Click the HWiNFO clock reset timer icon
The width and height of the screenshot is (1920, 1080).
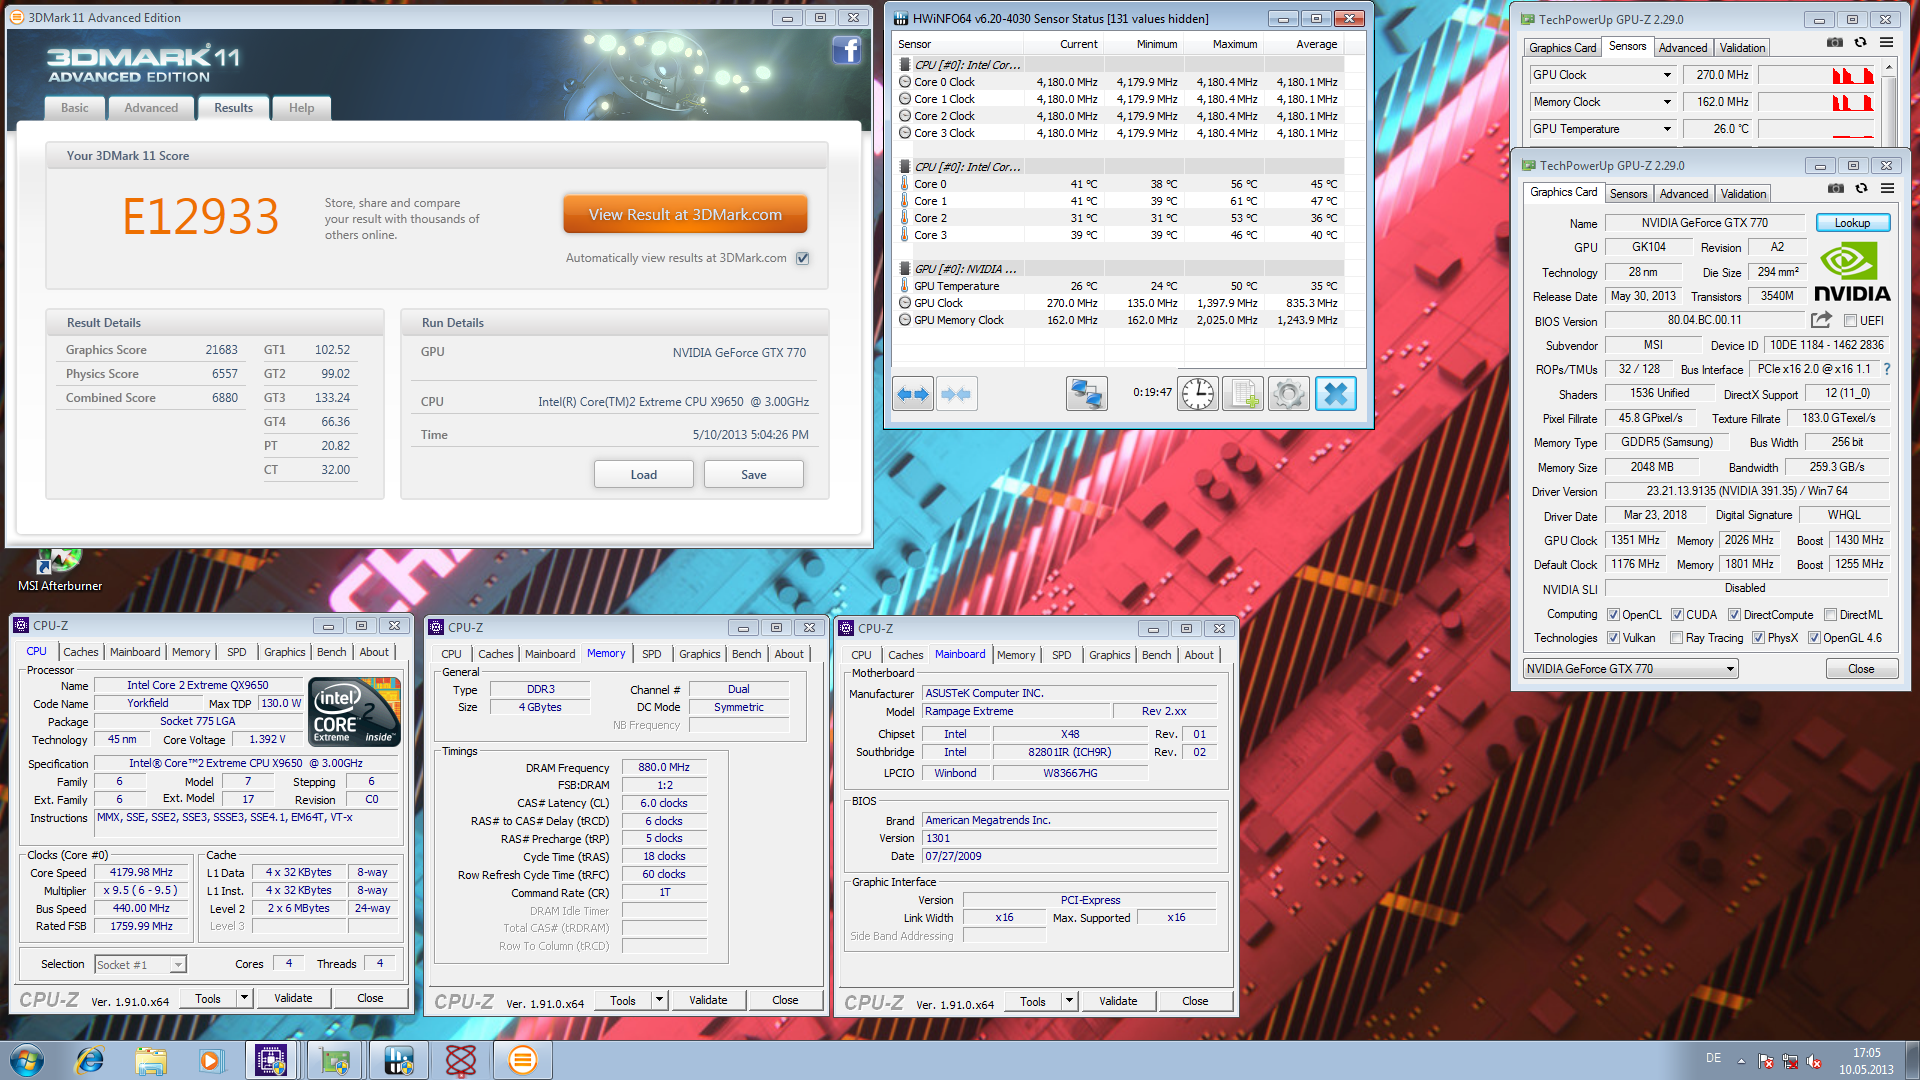[1197, 394]
